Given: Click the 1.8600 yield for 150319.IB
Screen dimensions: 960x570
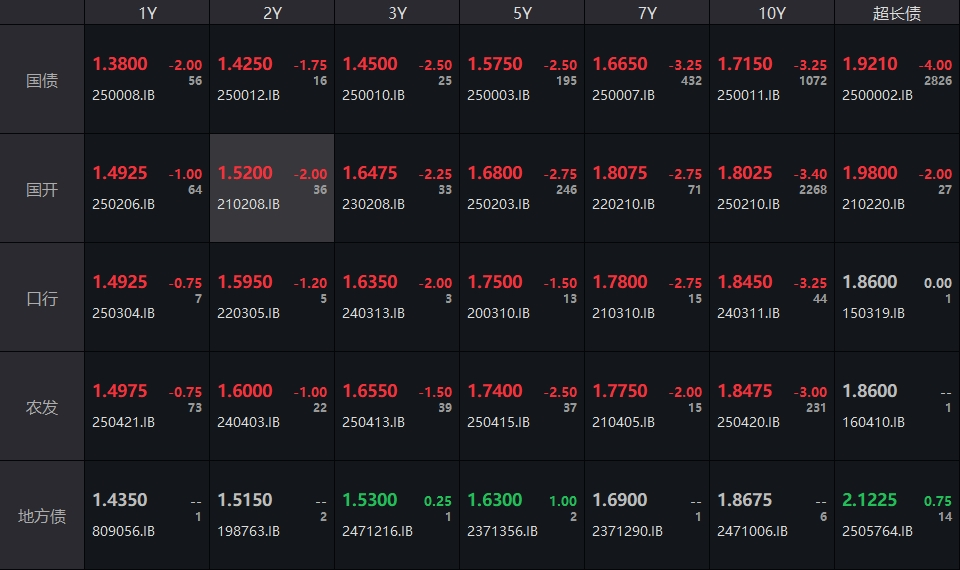Looking at the screenshot, I should 870,282.
